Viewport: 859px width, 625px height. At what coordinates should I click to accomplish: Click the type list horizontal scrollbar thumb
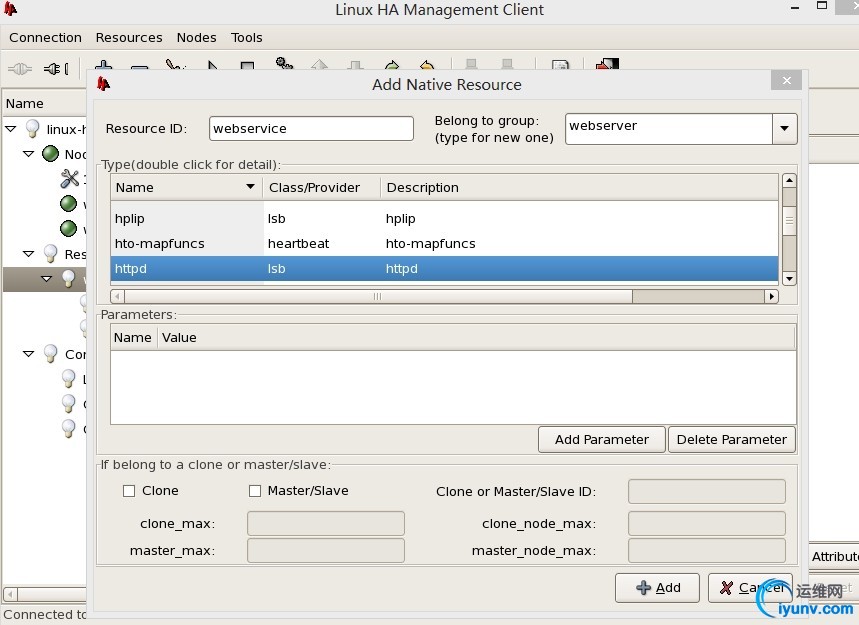(x=377, y=296)
